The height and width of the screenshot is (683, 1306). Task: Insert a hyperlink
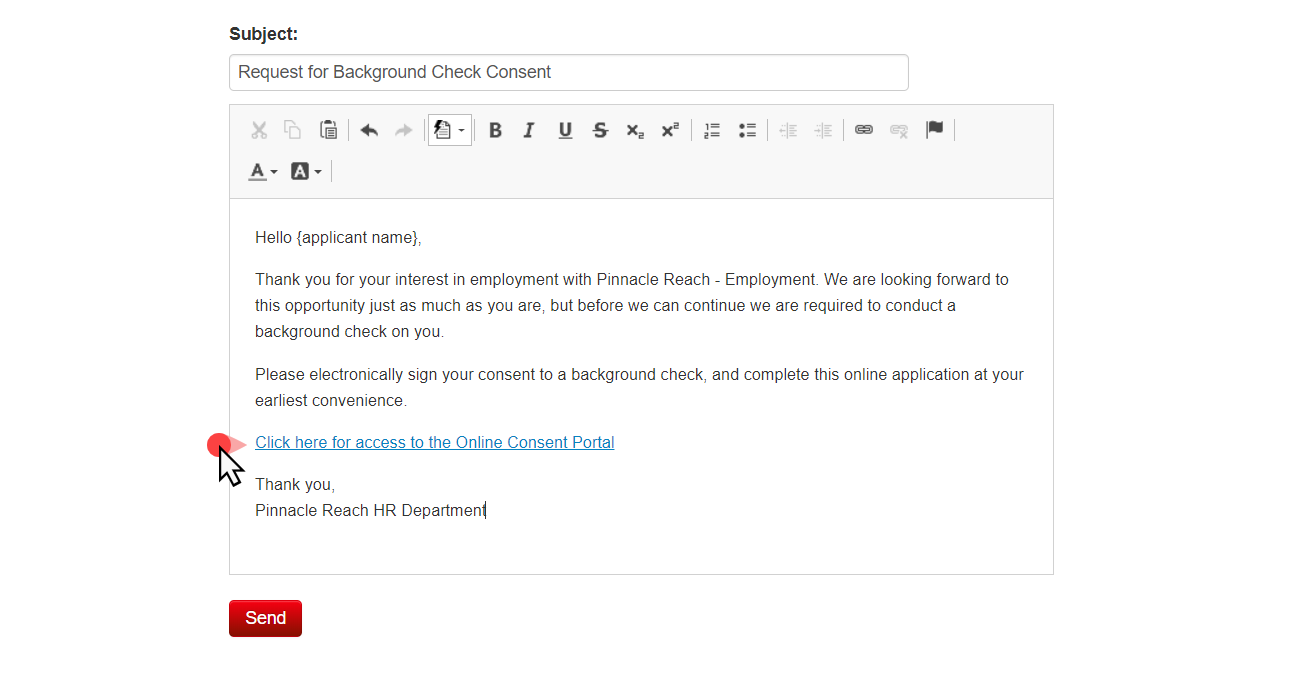coord(863,130)
